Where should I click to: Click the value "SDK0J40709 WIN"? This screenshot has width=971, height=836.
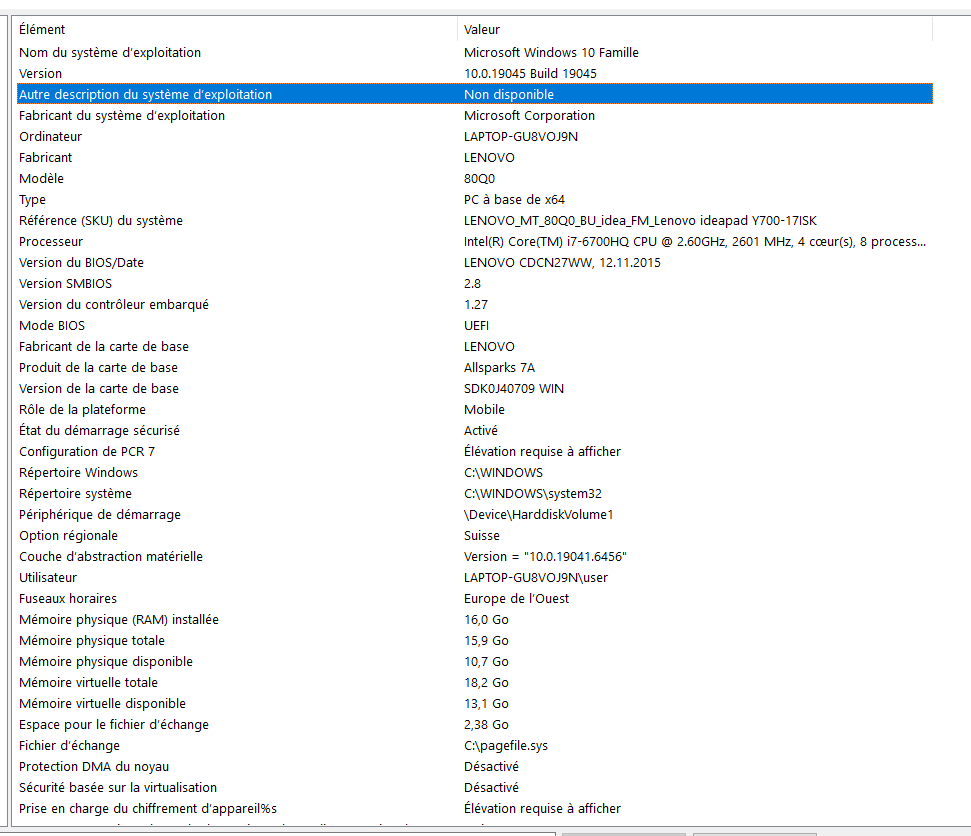coord(513,389)
